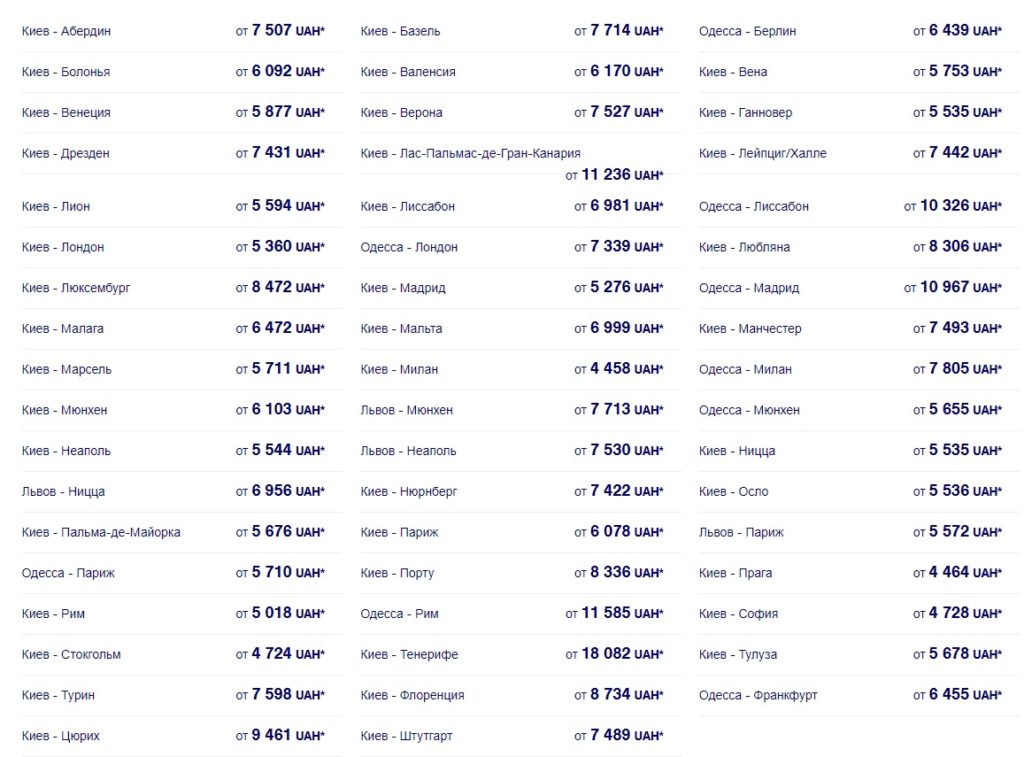The height and width of the screenshot is (757, 1024).
Task: Open the Киев - Манчестер route
Action: click(750, 329)
